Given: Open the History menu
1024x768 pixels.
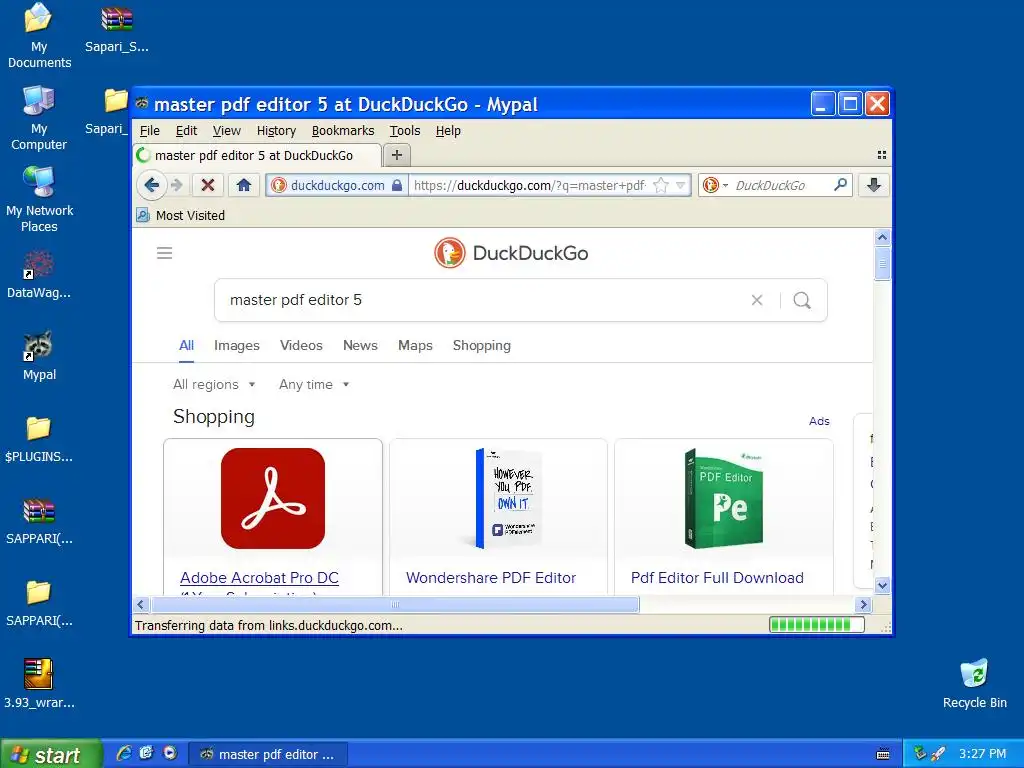Looking at the screenshot, I should point(276,131).
